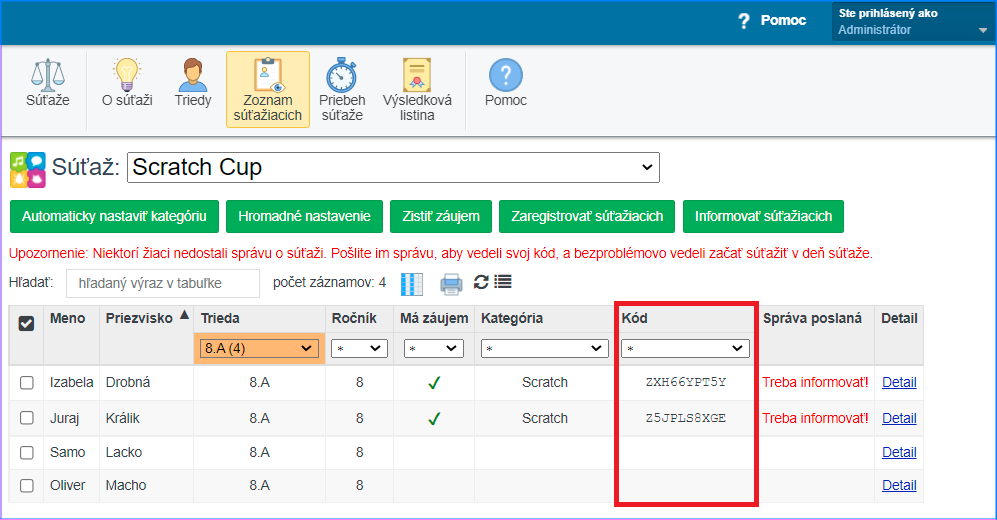Tick the checkbox for Oliver Macho
Image resolution: width=997 pixels, height=520 pixels.
pos(27,486)
